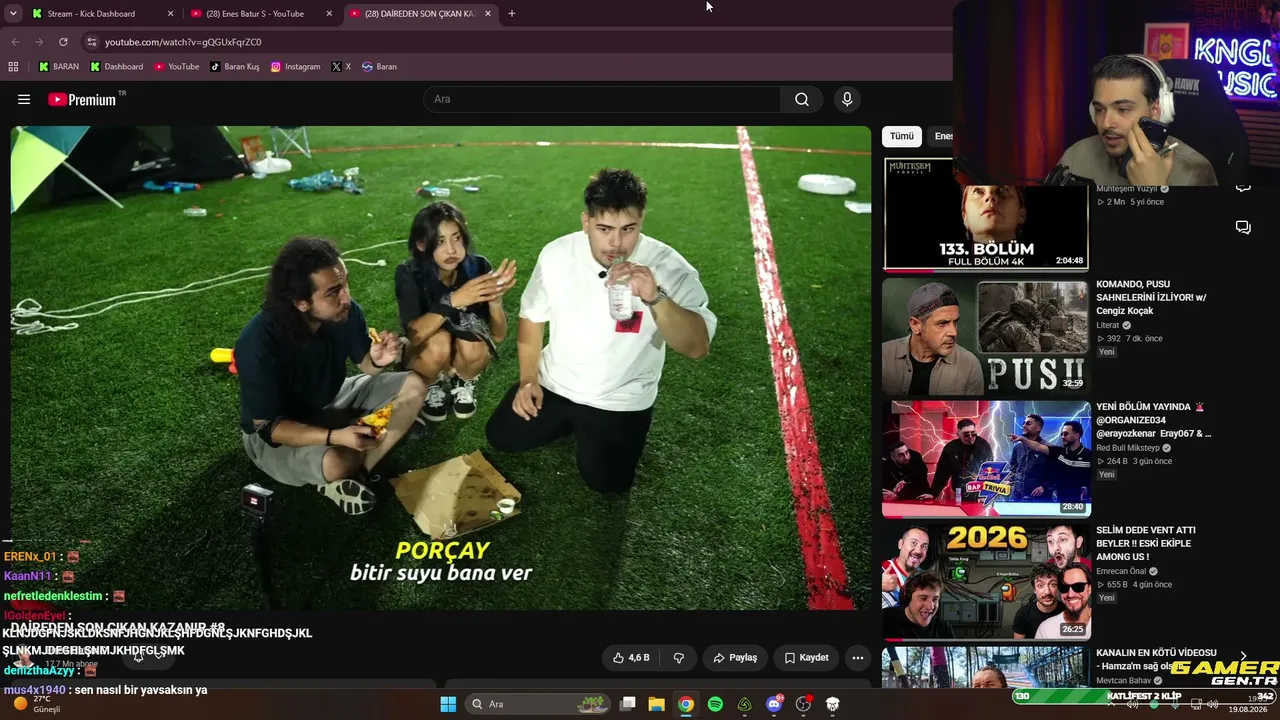Viewport: 1280px width, 720px height.
Task: Go back in browser history
Action: pos(15,42)
